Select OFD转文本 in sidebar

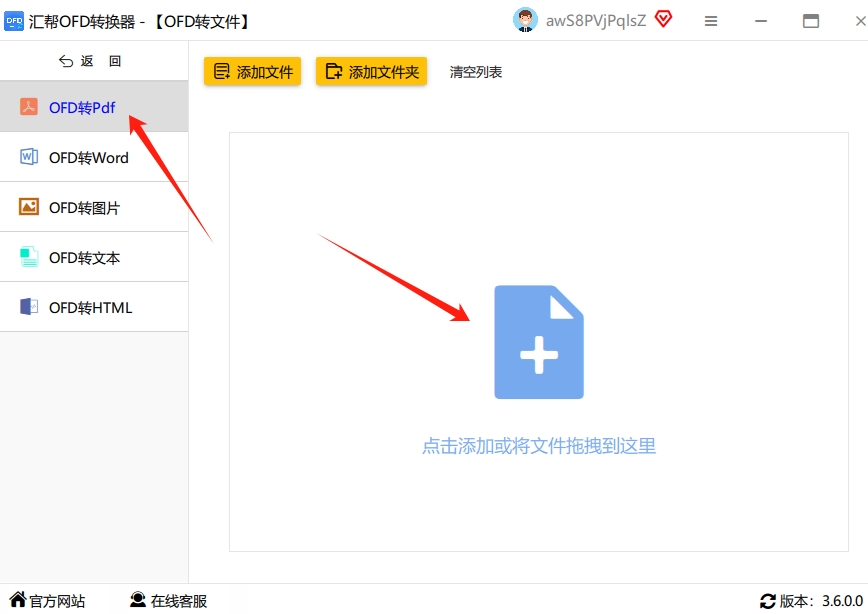(94, 257)
